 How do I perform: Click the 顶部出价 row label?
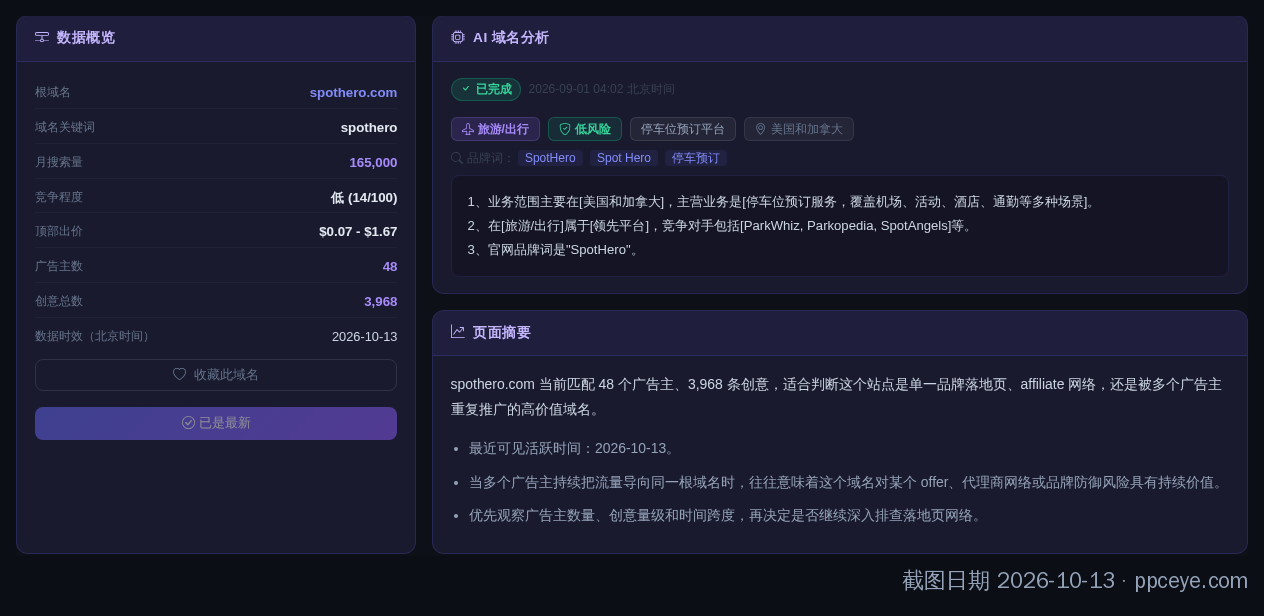tap(59, 231)
